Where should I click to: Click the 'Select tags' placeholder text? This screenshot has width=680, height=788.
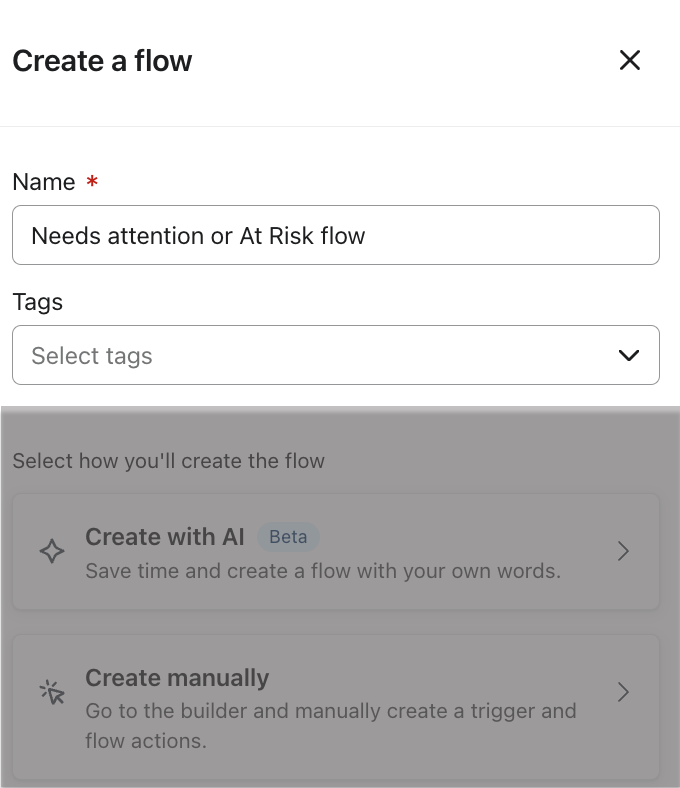[x=92, y=356]
